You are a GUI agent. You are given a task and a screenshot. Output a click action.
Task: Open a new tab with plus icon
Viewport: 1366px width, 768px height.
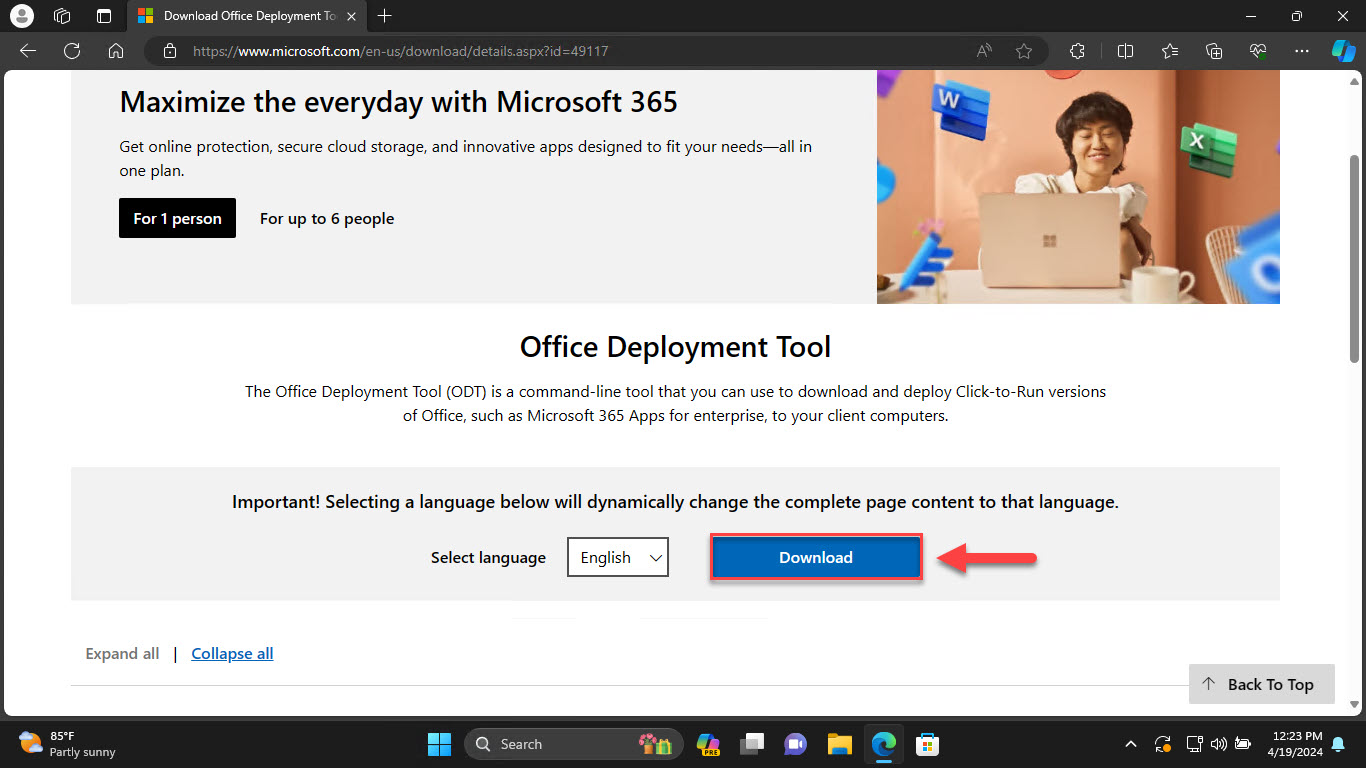pyautogui.click(x=385, y=16)
